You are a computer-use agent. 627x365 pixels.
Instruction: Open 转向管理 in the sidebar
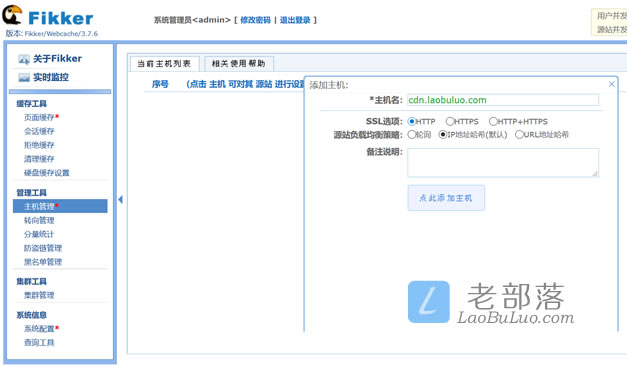tap(39, 220)
